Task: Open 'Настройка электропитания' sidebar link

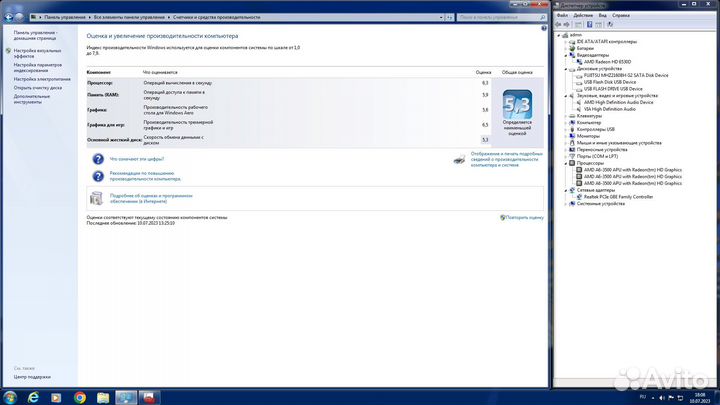Action: tap(42, 79)
